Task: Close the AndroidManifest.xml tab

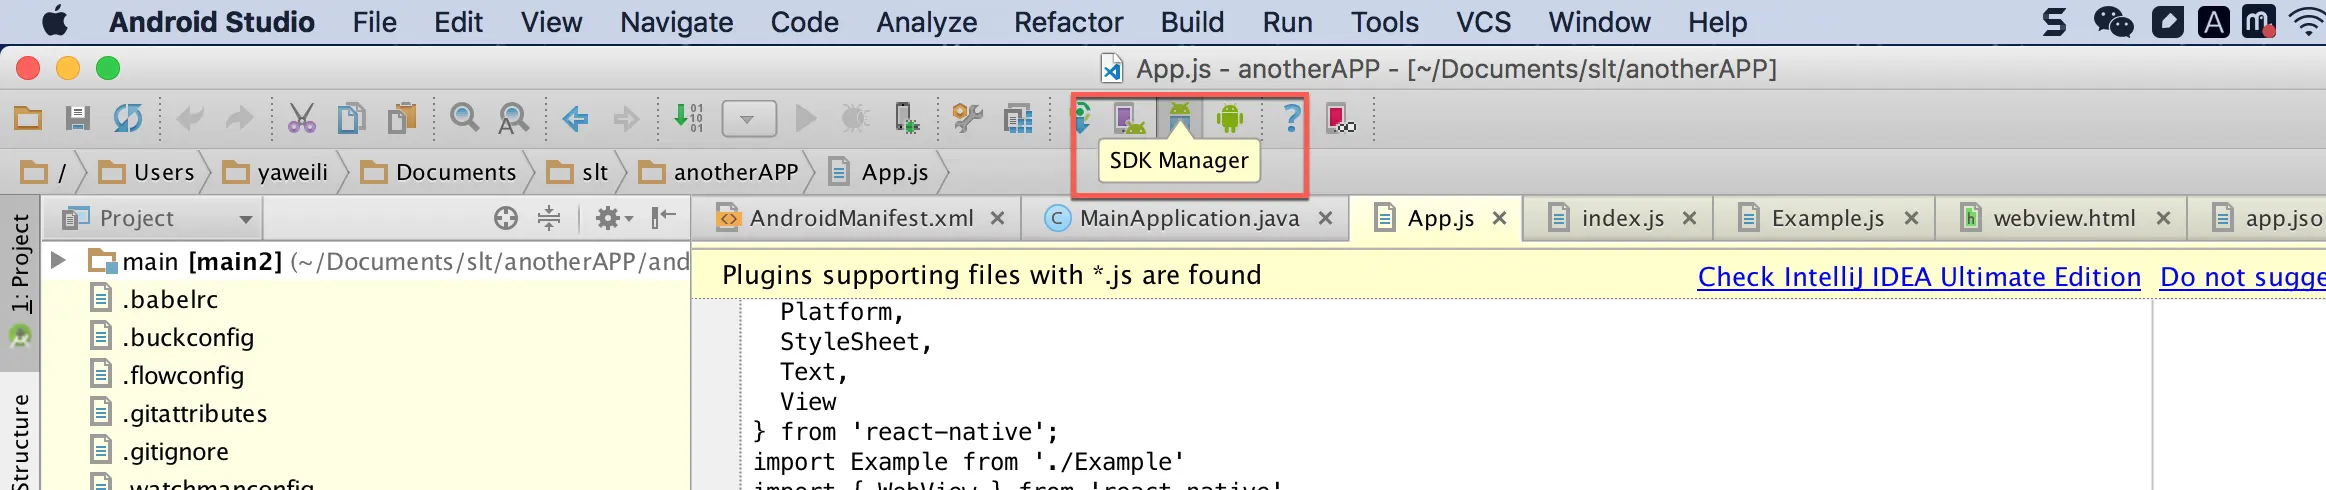Action: pos(997,218)
